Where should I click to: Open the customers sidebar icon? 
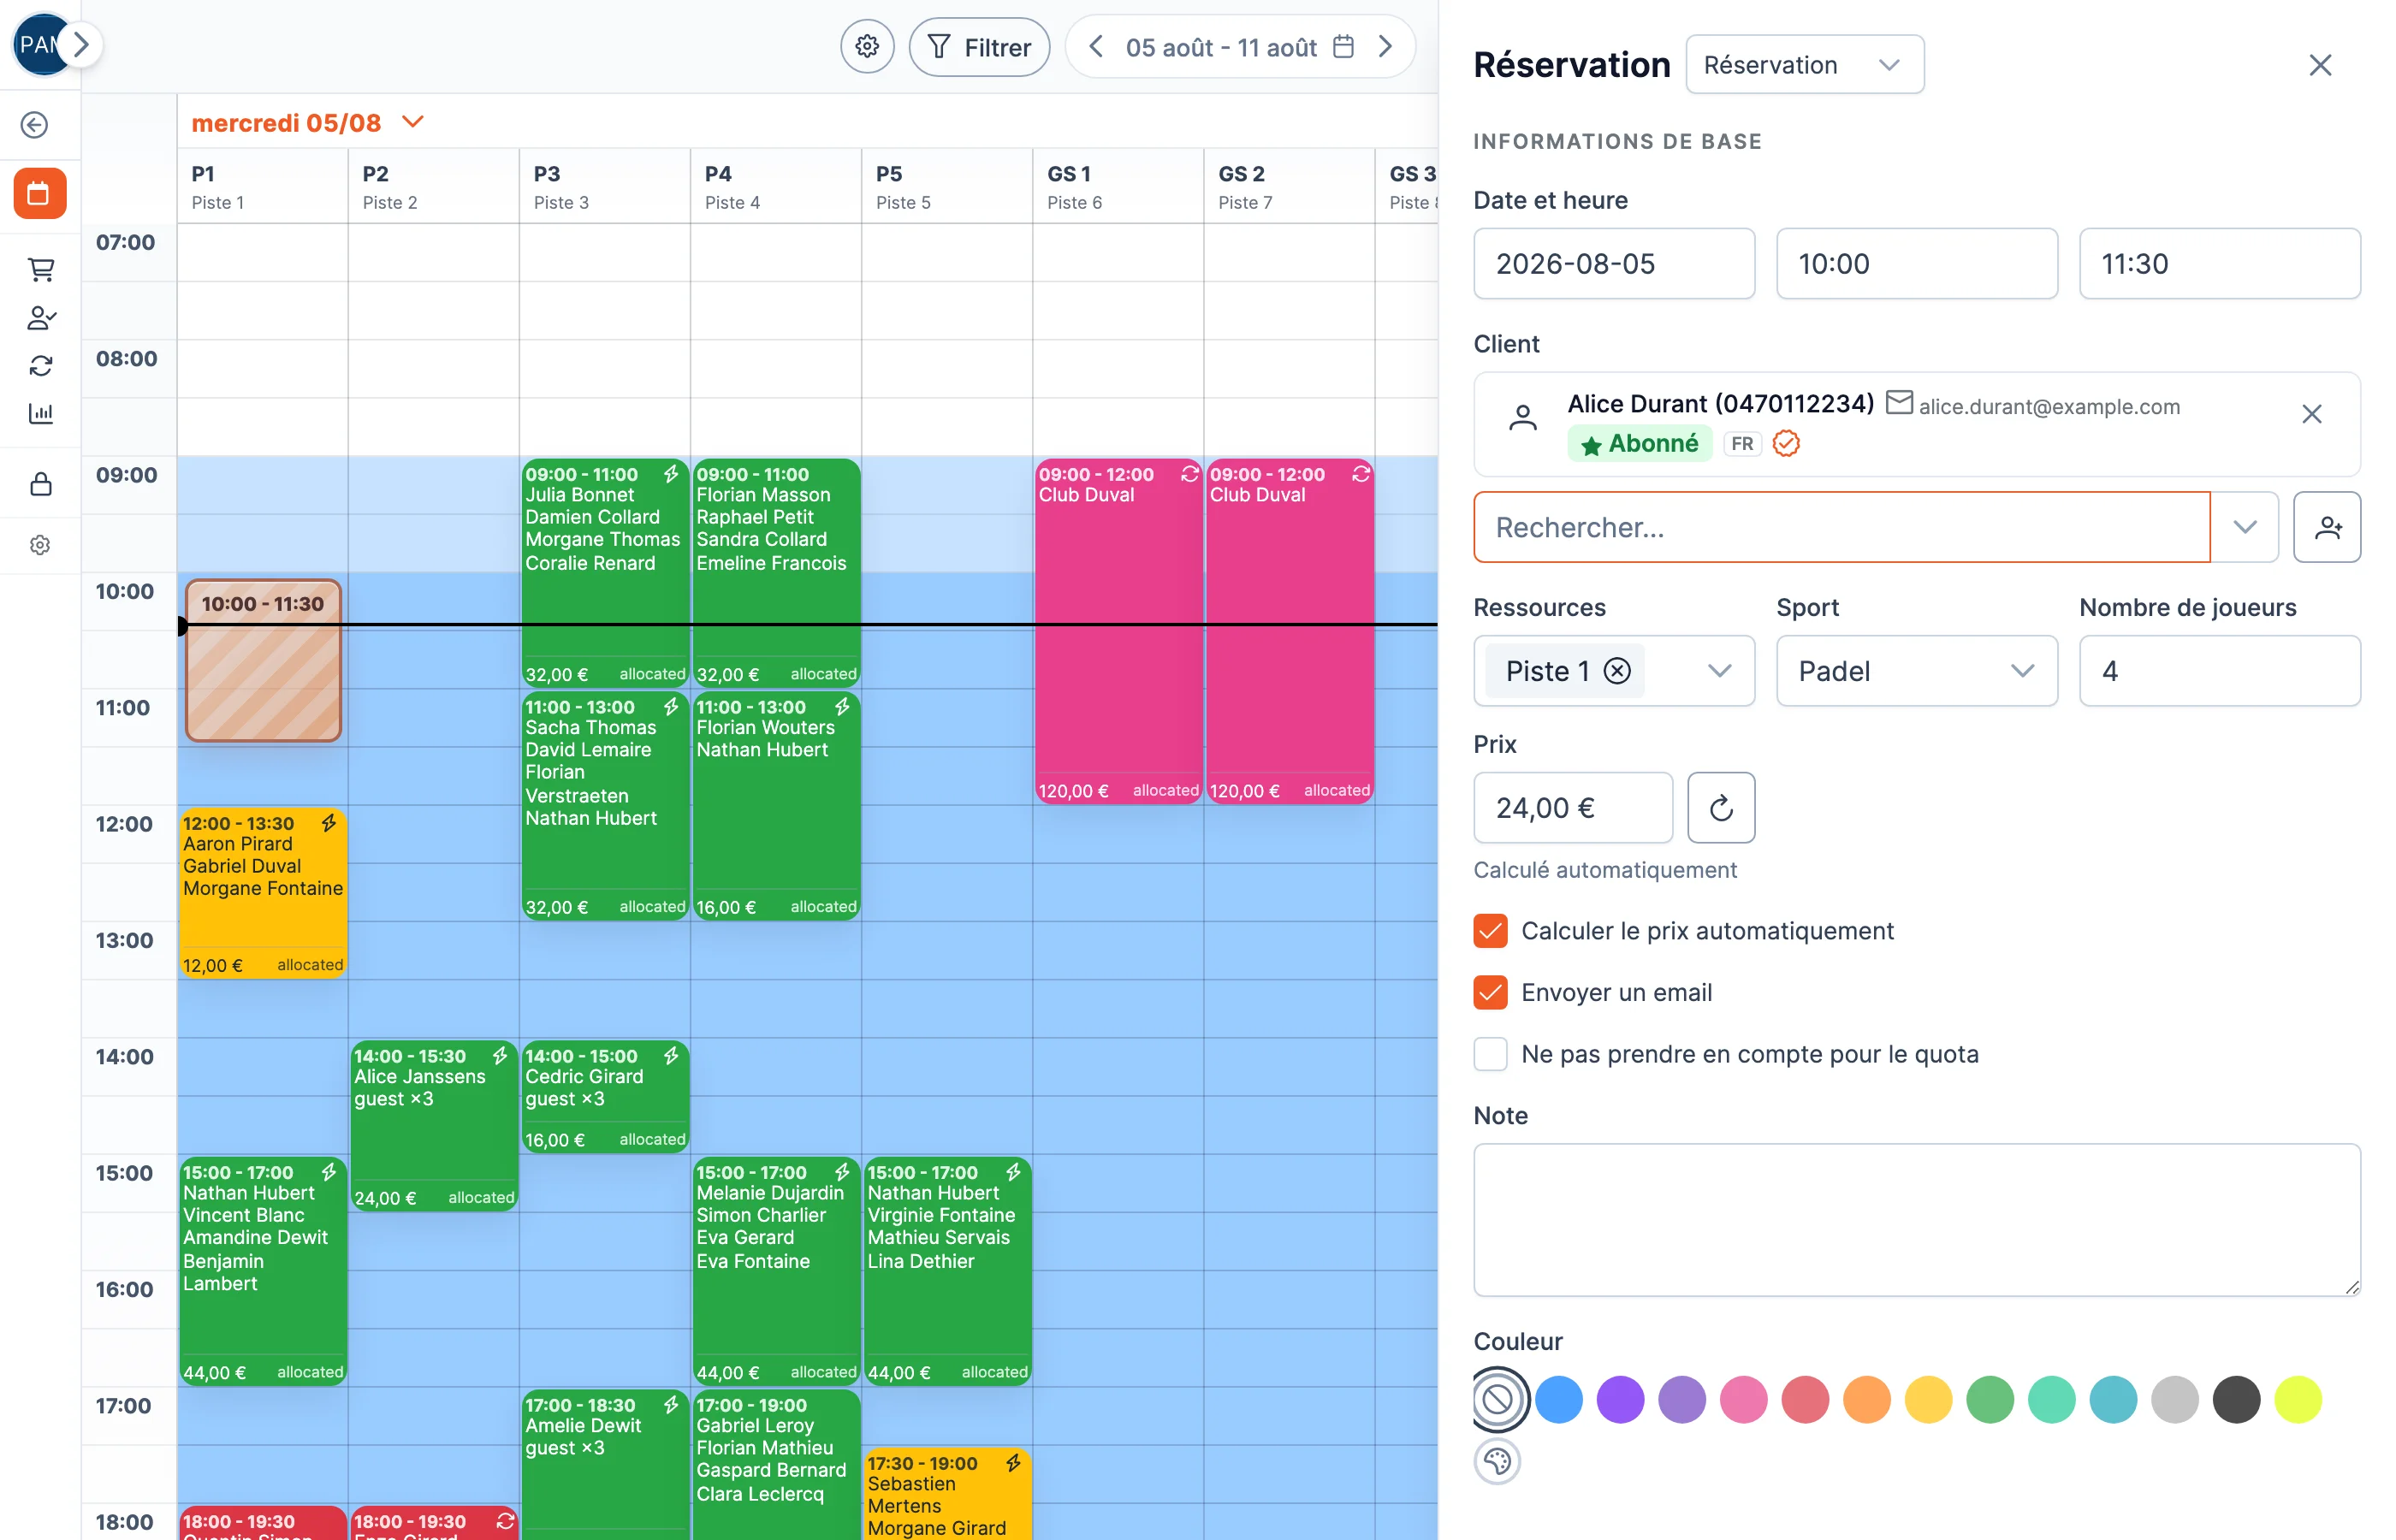coord(40,318)
